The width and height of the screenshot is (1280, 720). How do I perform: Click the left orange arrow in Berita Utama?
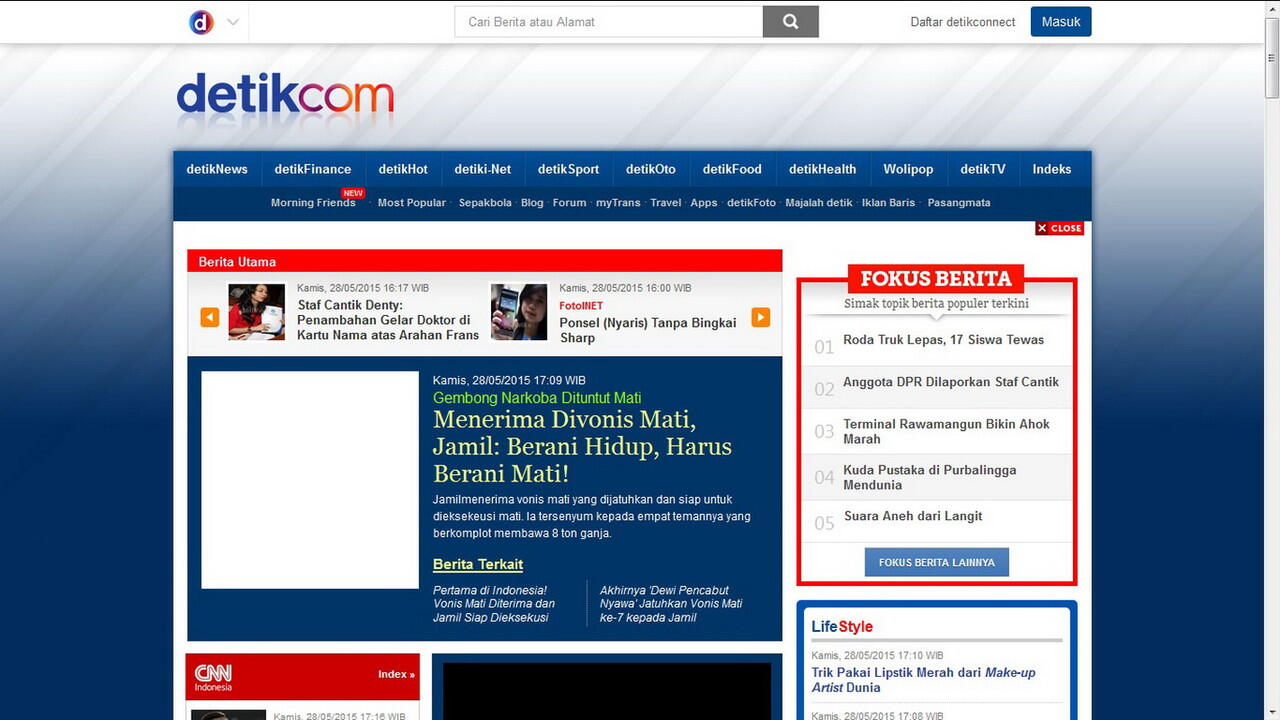pos(210,317)
